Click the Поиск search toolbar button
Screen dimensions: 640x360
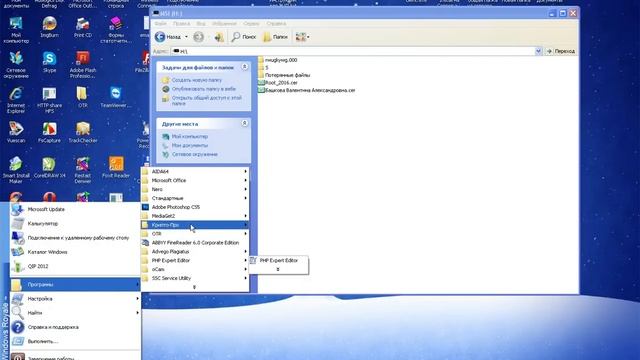(244, 37)
